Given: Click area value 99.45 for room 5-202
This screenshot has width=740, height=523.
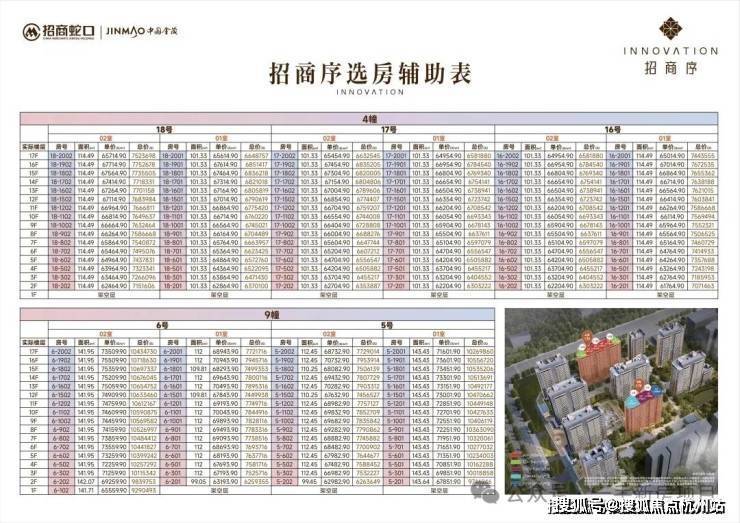Looking at the screenshot, I should (310, 482).
